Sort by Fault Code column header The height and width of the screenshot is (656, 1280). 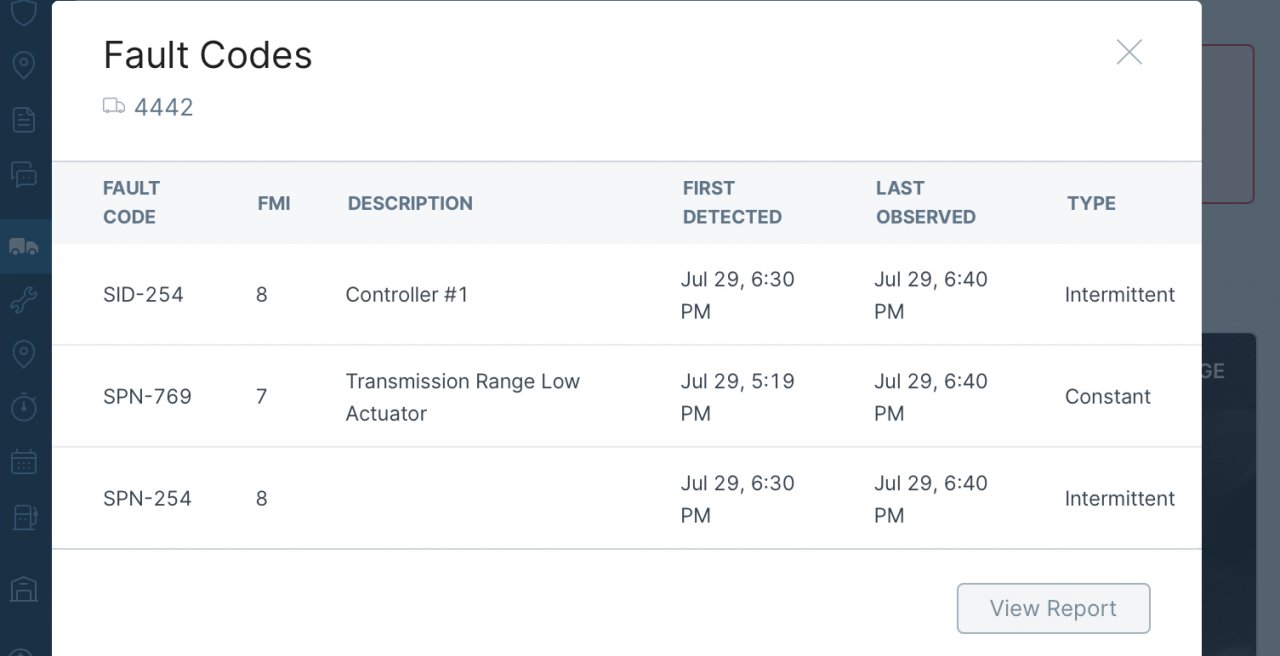tap(131, 202)
